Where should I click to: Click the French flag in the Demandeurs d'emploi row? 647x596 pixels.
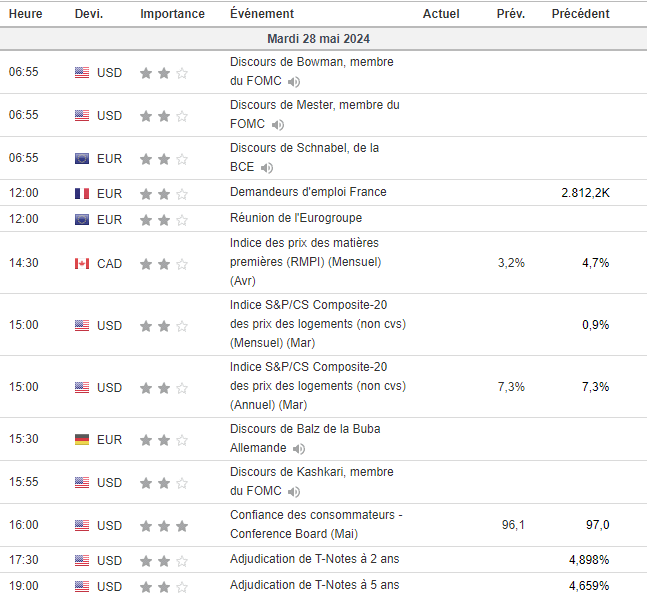click(x=82, y=193)
